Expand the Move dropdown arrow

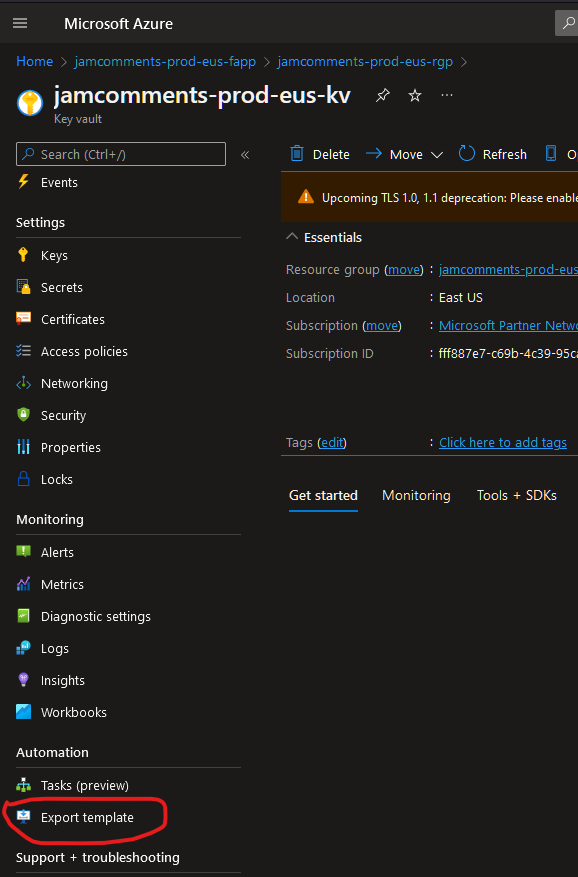coord(437,154)
